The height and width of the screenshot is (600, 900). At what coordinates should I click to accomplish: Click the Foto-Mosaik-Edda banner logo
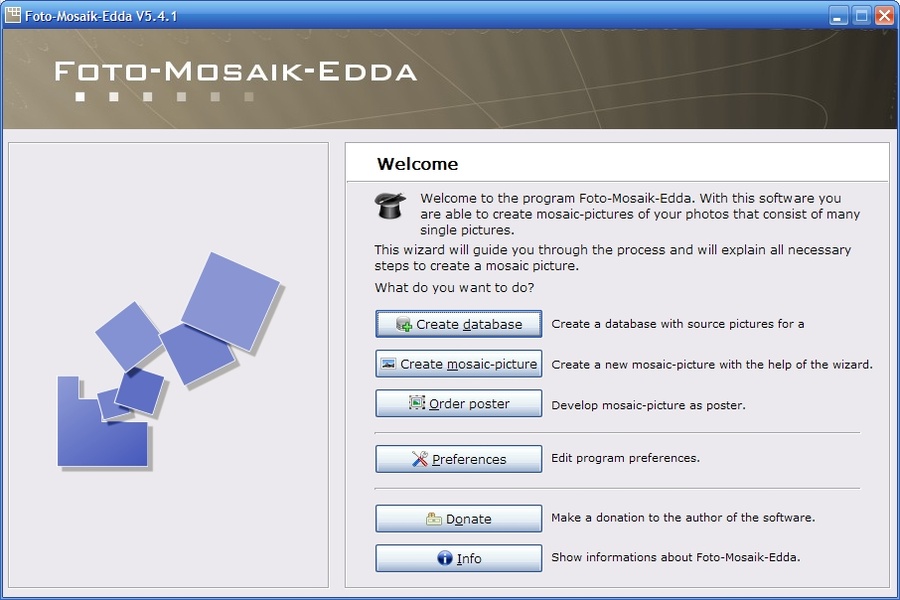pos(236,79)
